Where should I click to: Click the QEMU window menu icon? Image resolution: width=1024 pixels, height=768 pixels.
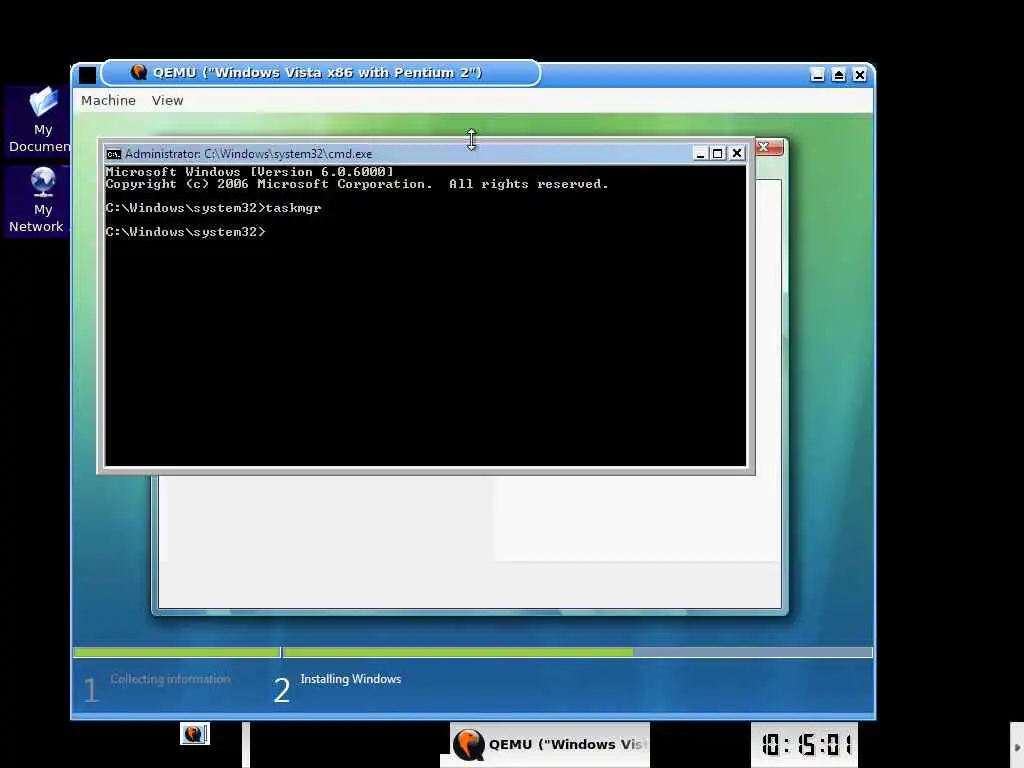(88, 74)
